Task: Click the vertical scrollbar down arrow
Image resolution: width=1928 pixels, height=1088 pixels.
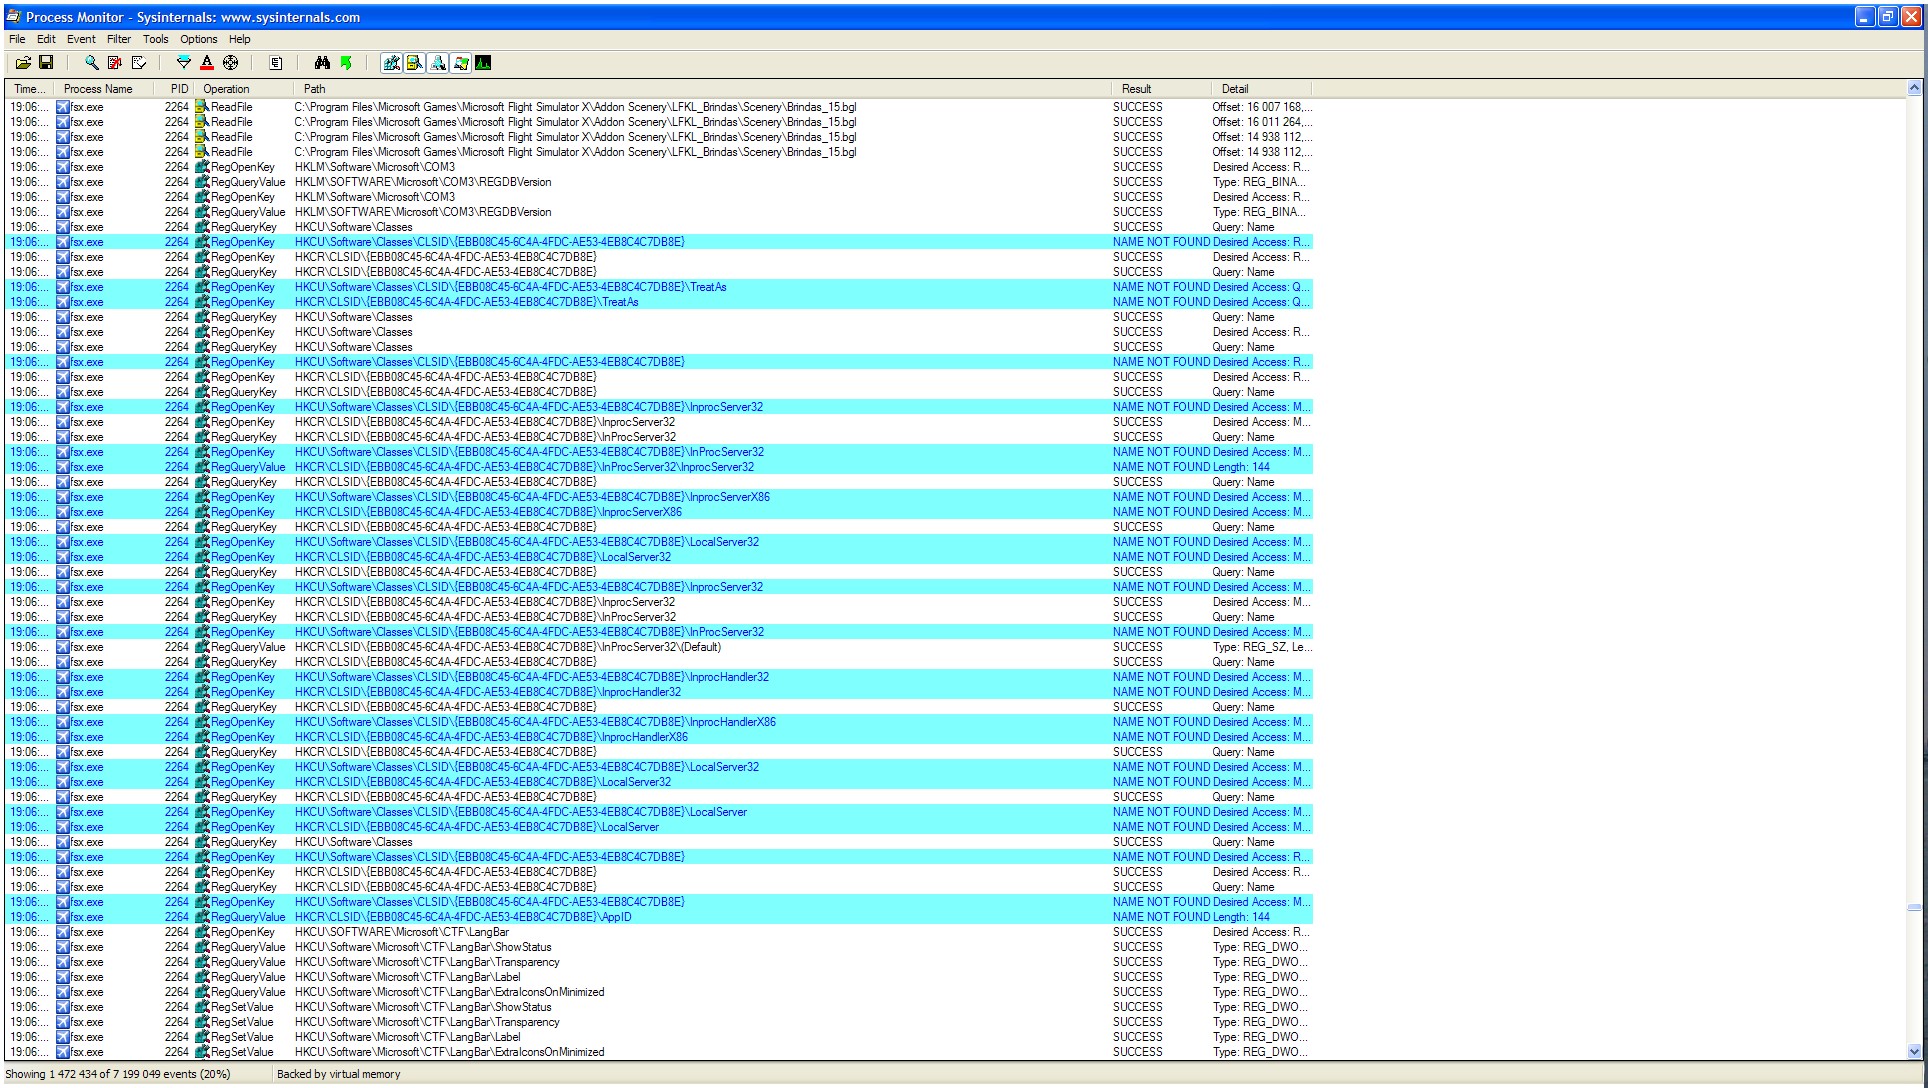Action: pos(1915,1051)
